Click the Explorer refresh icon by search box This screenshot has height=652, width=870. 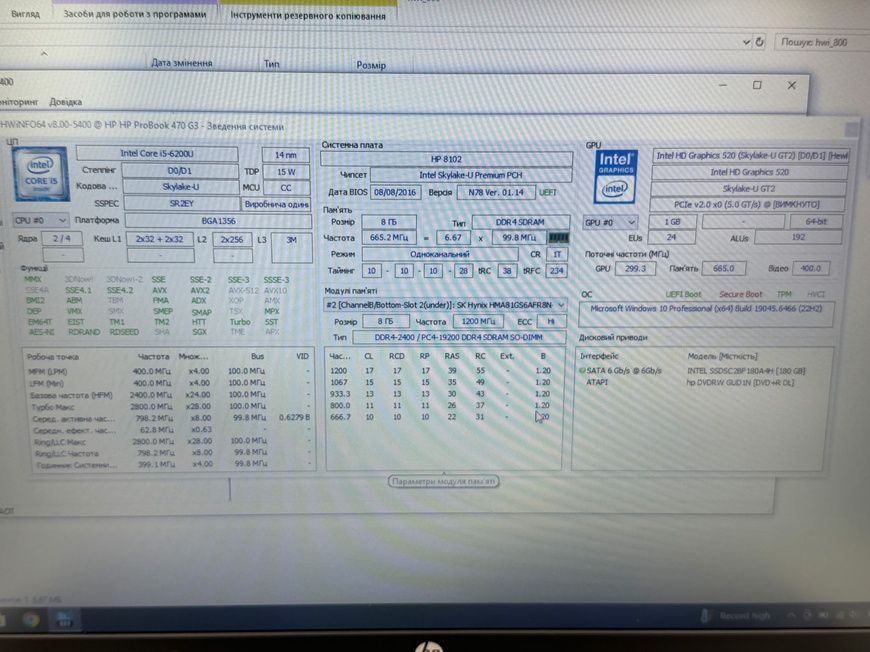pyautogui.click(x=759, y=42)
